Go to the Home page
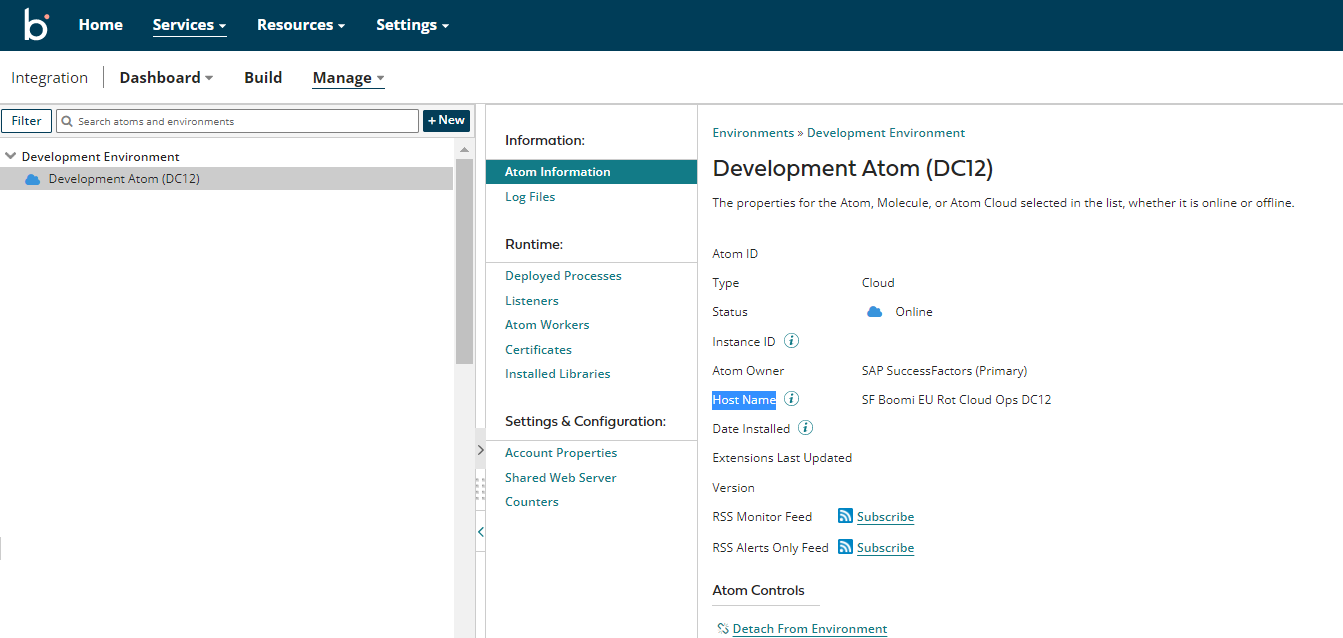The image size is (1343, 638). pyautogui.click(x=101, y=25)
